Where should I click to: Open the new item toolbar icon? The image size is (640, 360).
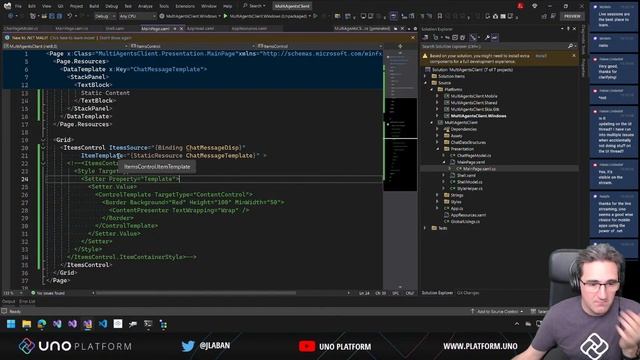[33, 16]
